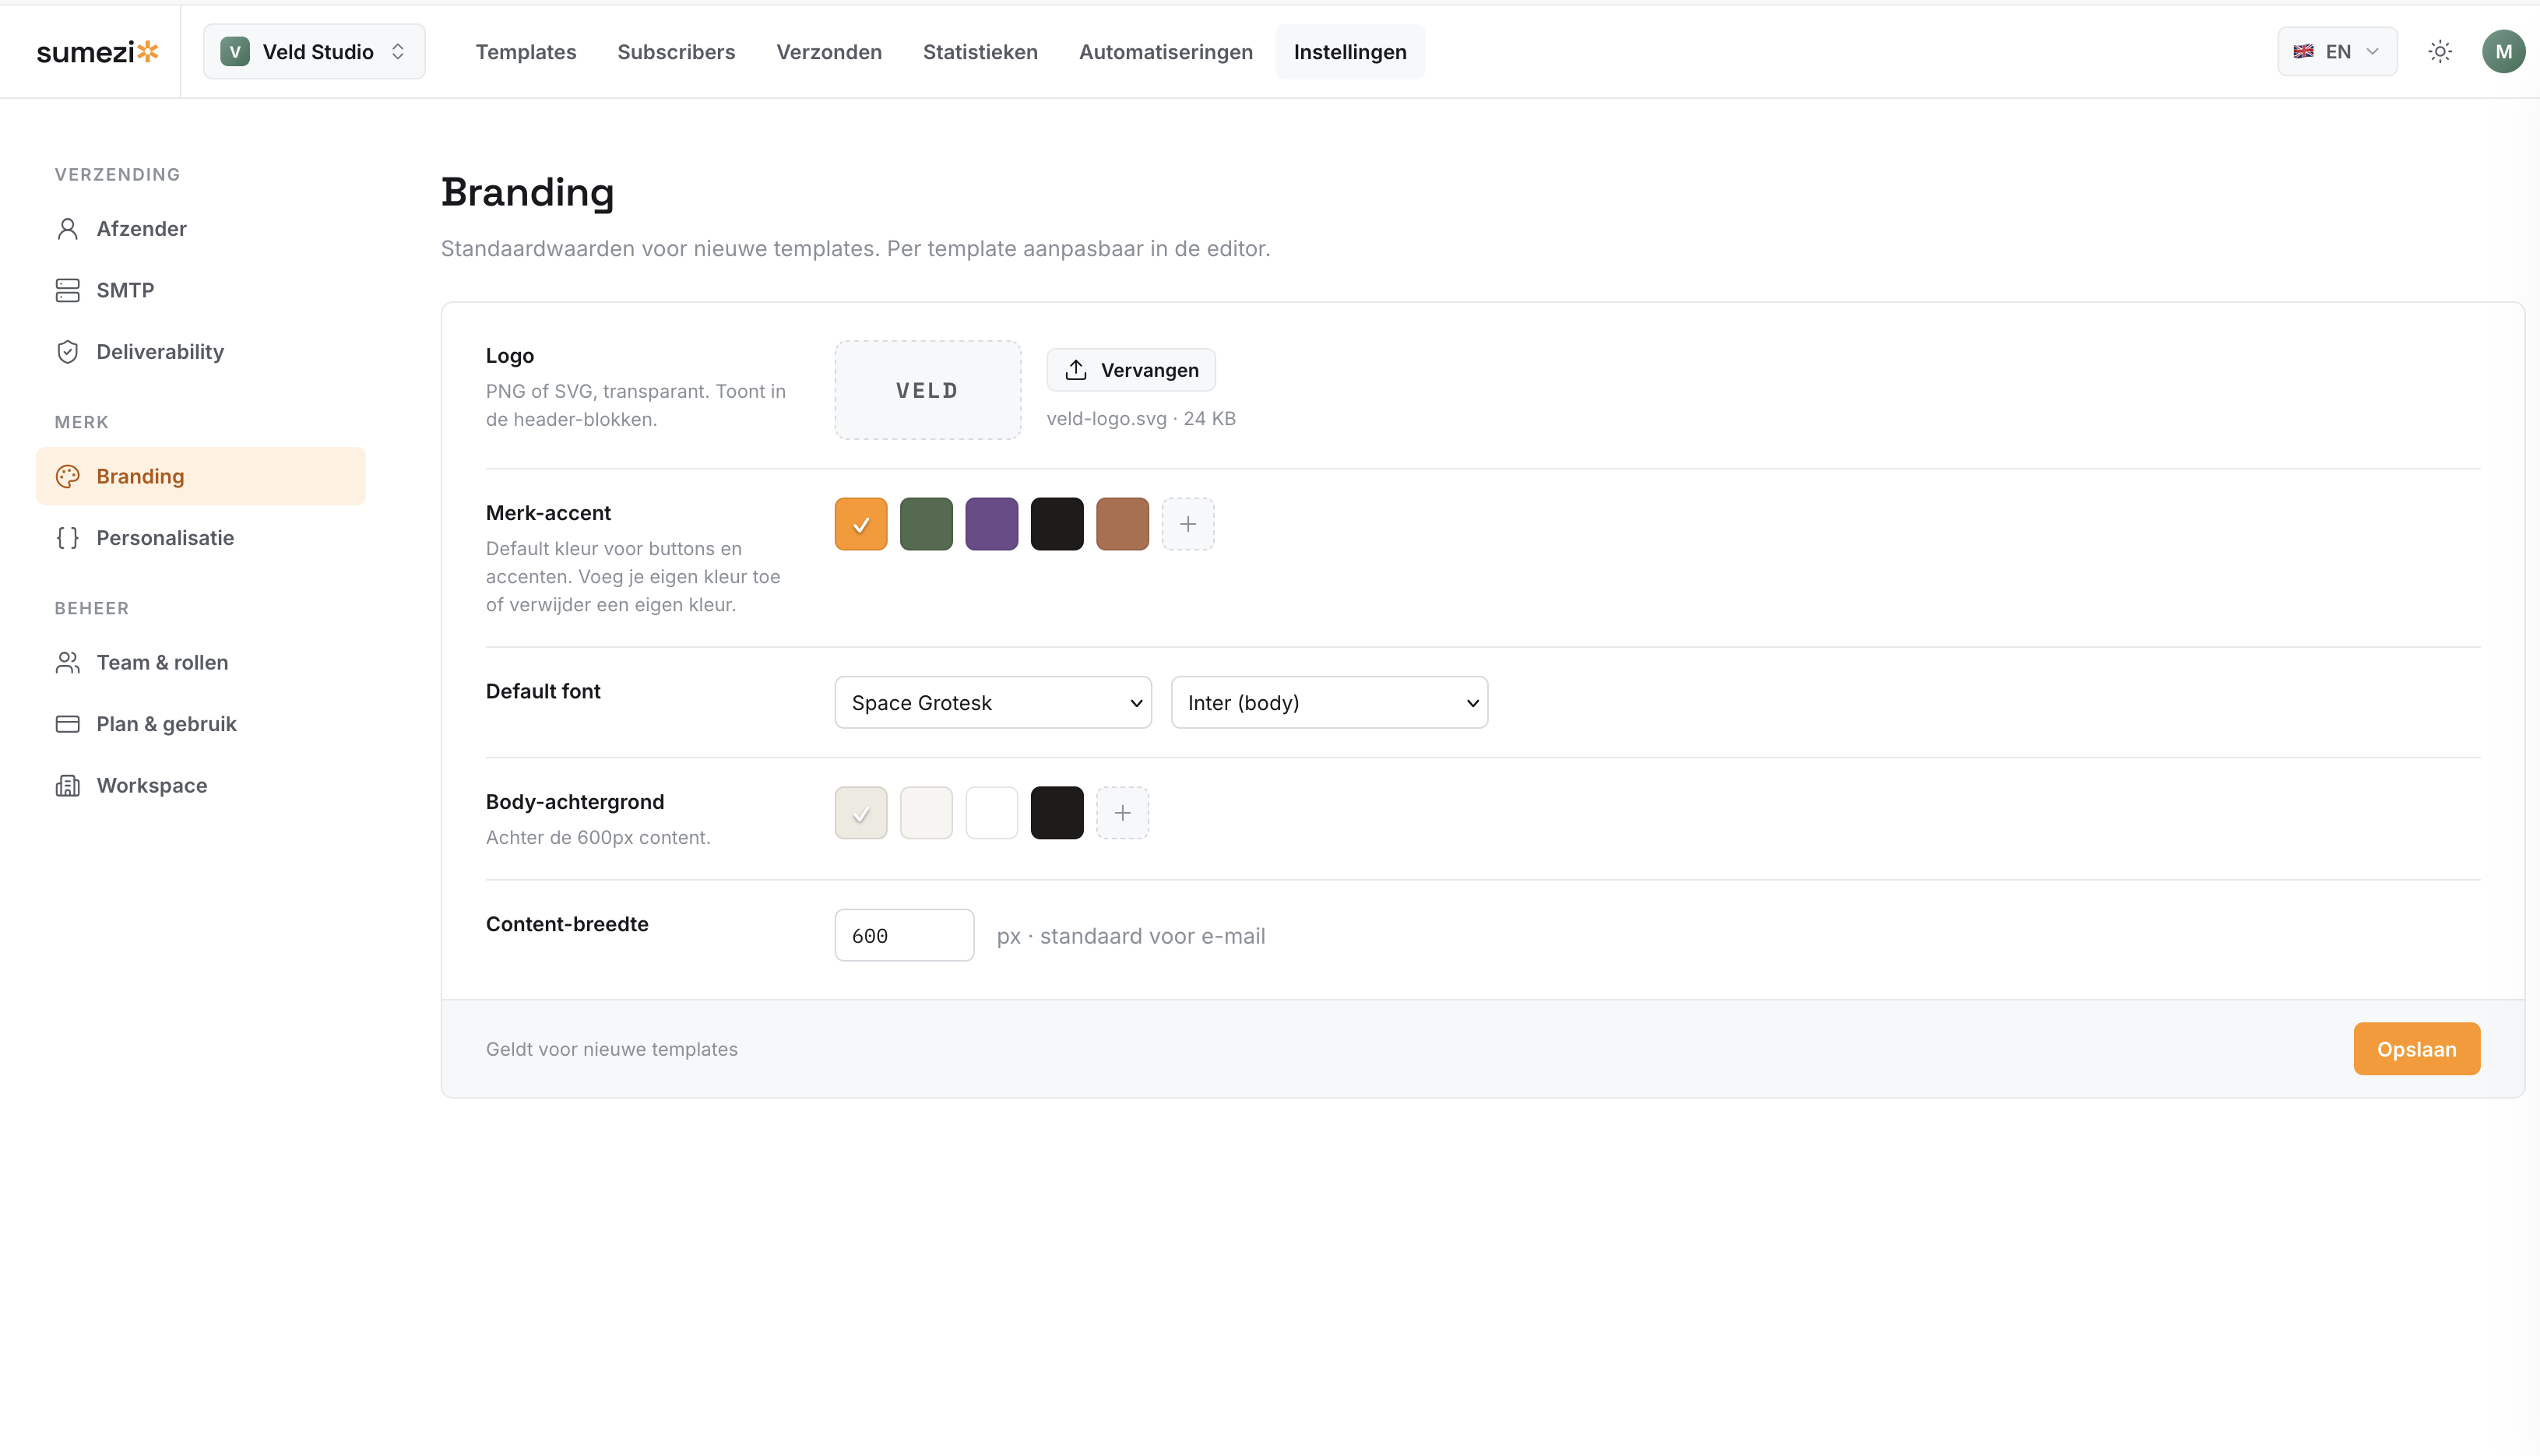Select the green Merk-accent swatch
Screen dimensions: 2540x1456
click(x=926, y=524)
